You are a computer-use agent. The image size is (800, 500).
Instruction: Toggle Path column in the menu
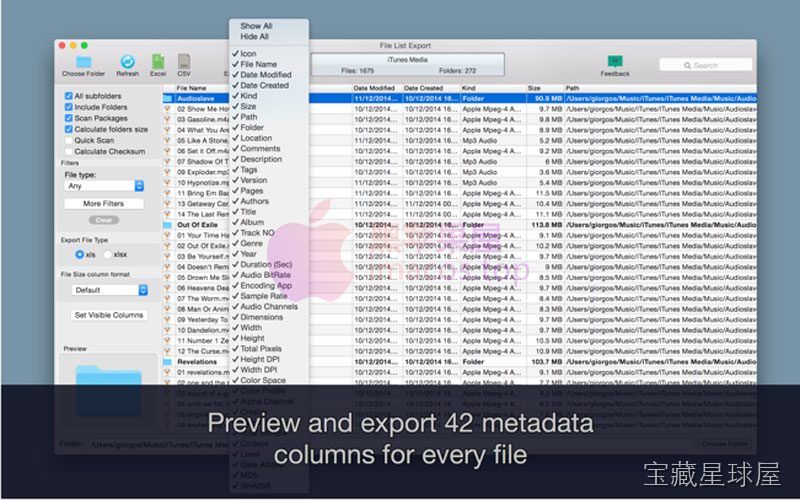coord(248,117)
